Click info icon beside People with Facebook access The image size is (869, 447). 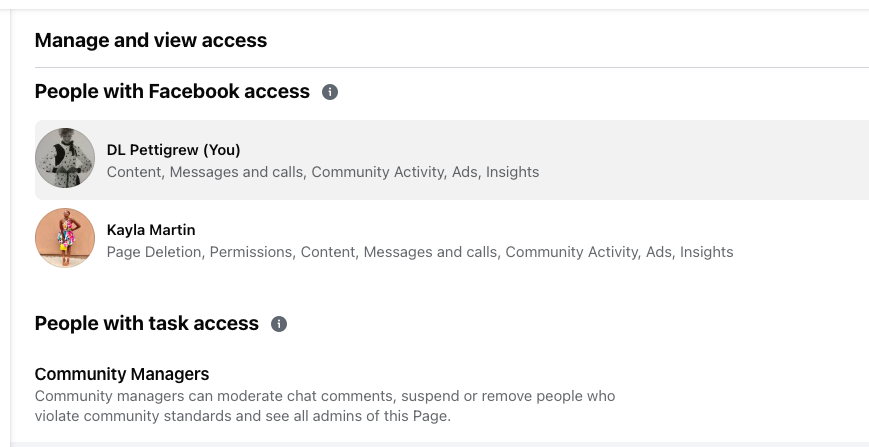(x=330, y=92)
